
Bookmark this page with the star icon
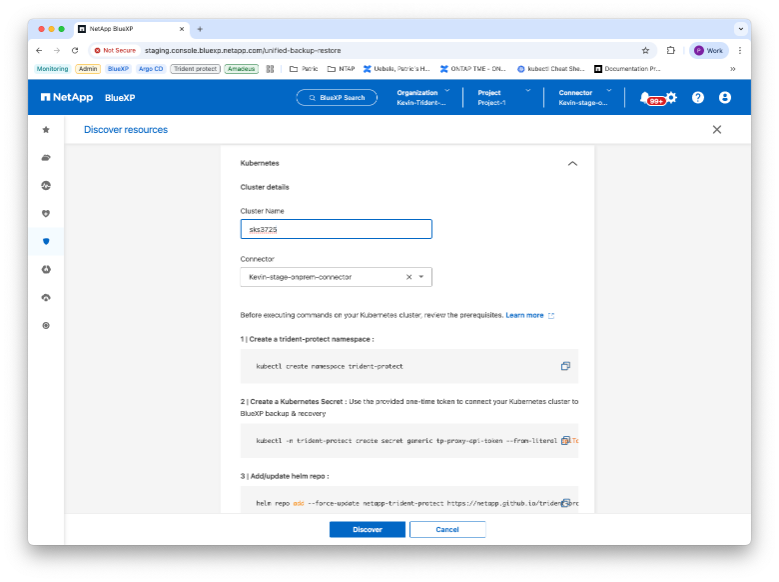(x=645, y=50)
